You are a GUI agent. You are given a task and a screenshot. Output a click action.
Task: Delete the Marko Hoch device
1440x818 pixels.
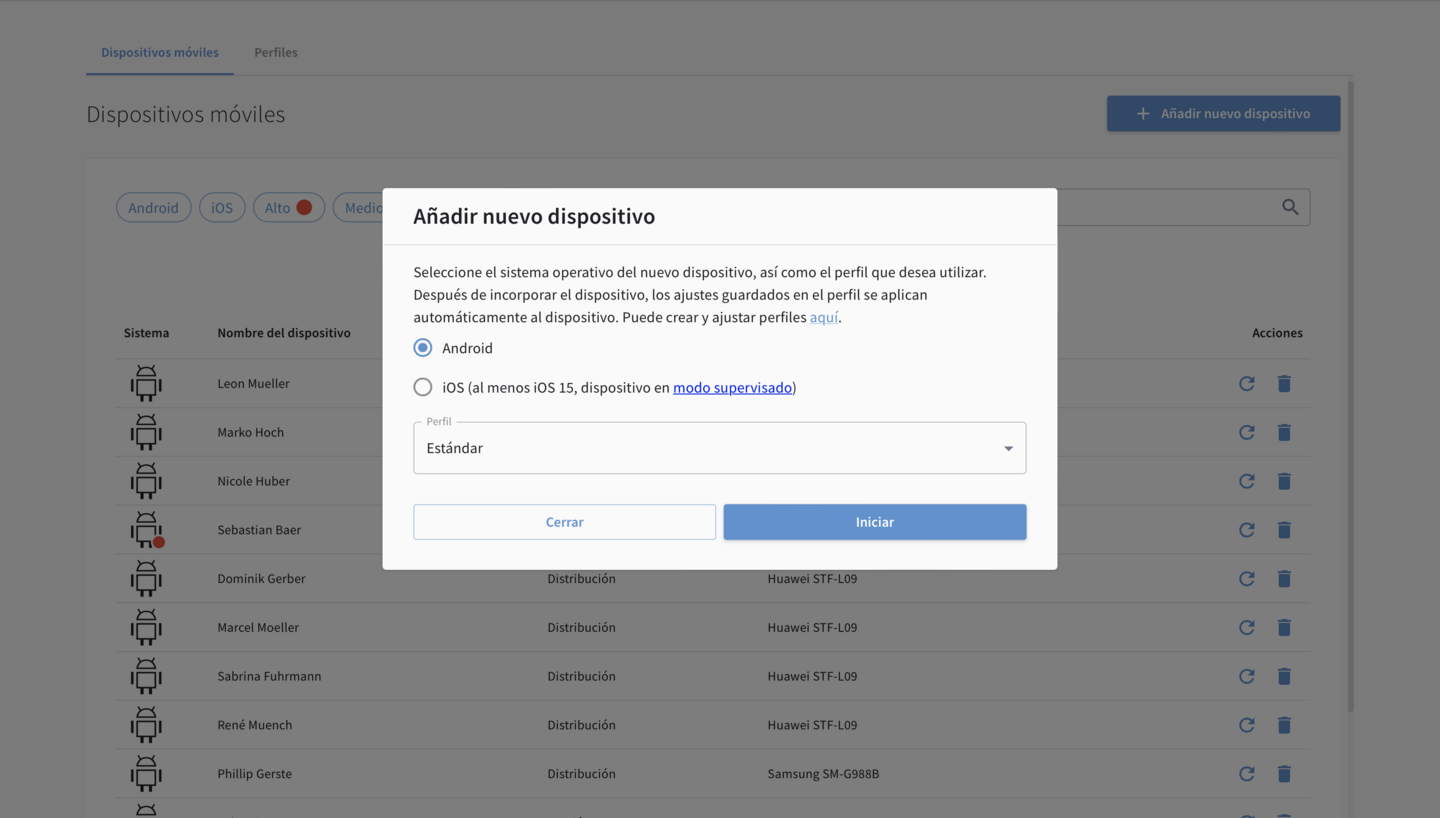tap(1284, 432)
